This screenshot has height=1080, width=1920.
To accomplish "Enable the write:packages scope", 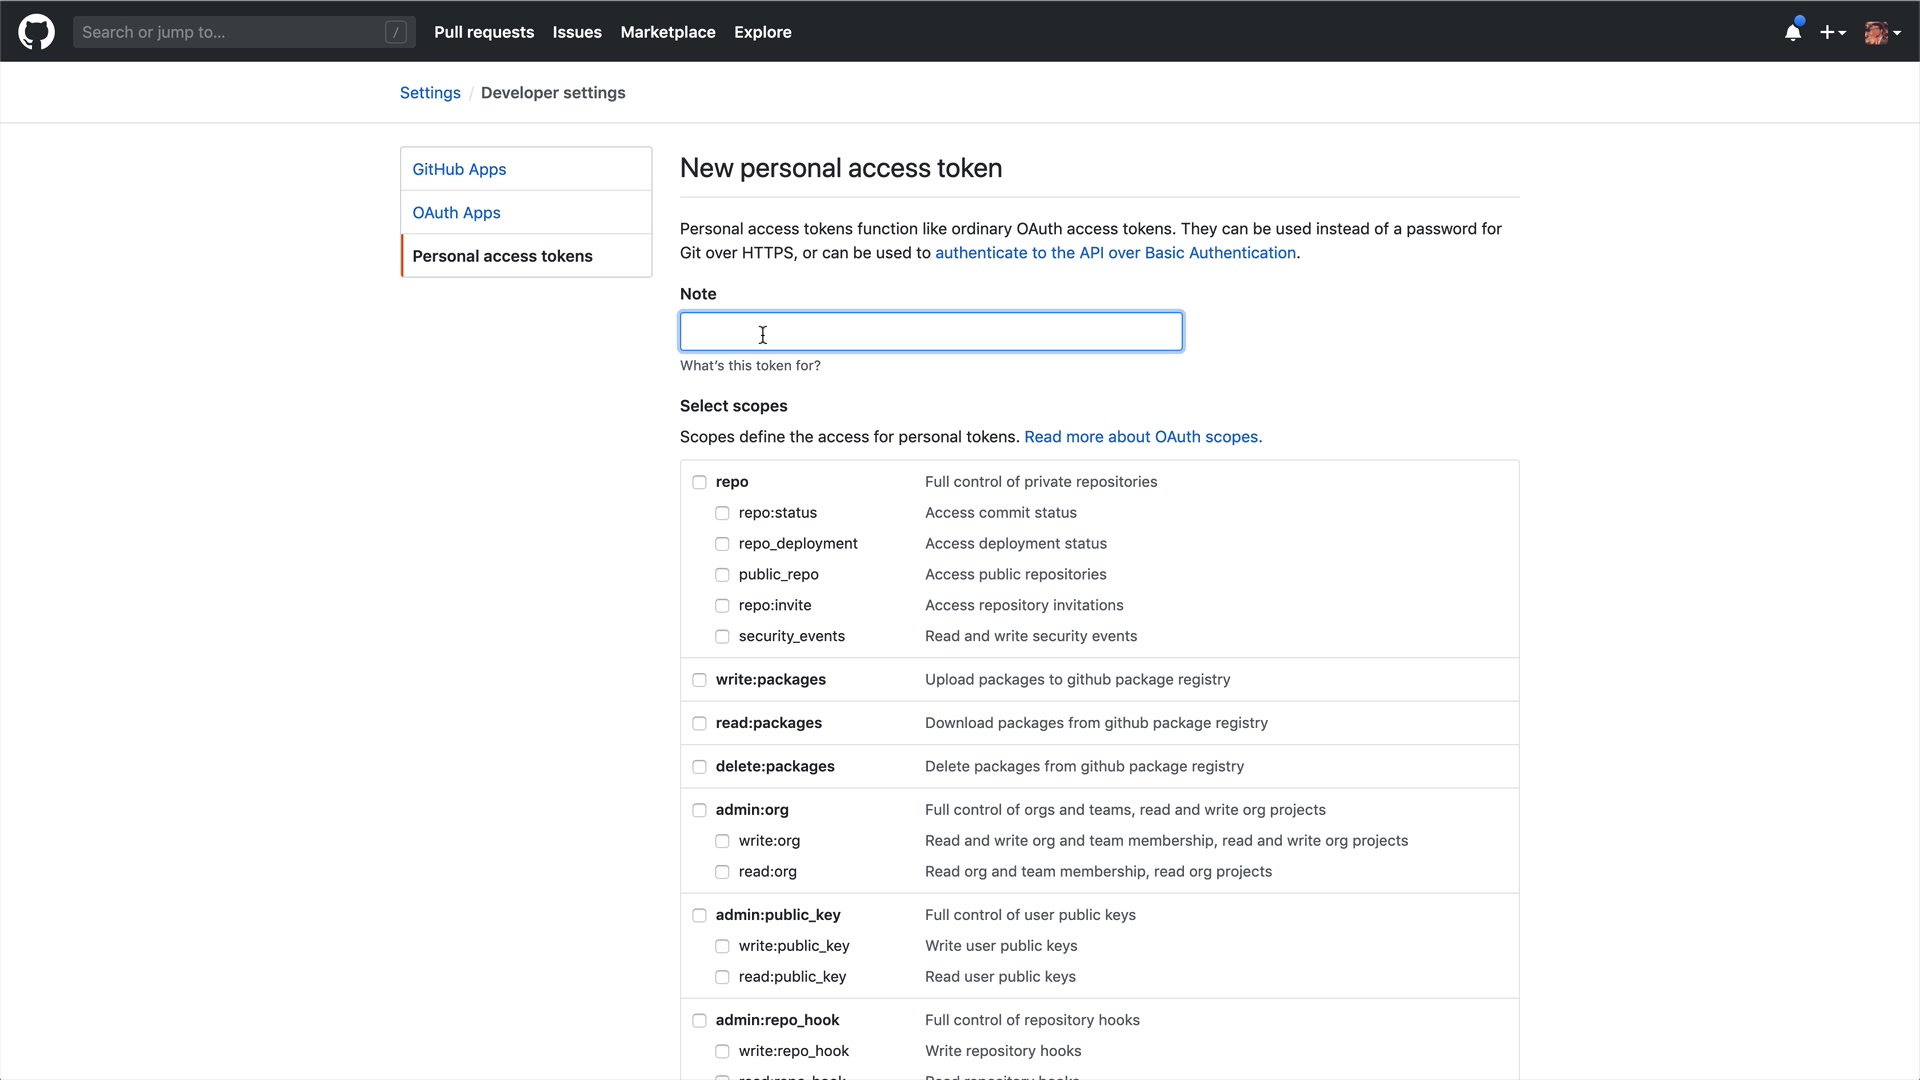I will pos(699,680).
